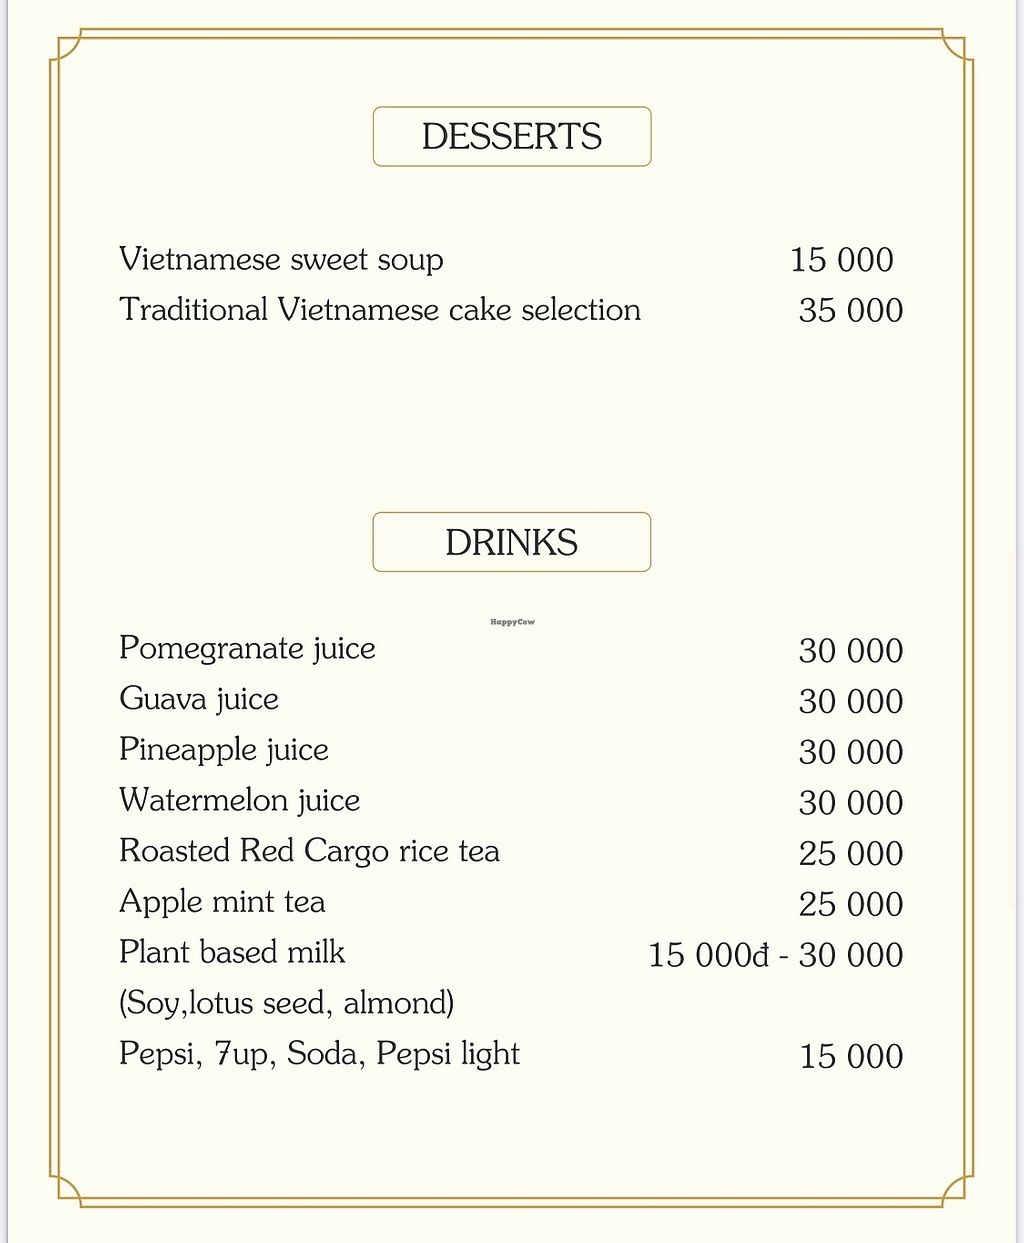Screen dimensions: 1024x1243
Task: Select Traditional Vietnamese cake selection item
Action: coord(380,310)
